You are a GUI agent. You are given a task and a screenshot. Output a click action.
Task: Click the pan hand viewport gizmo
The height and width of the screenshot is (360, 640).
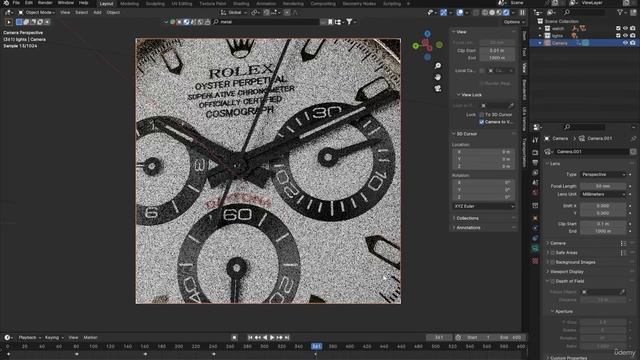click(x=438, y=77)
